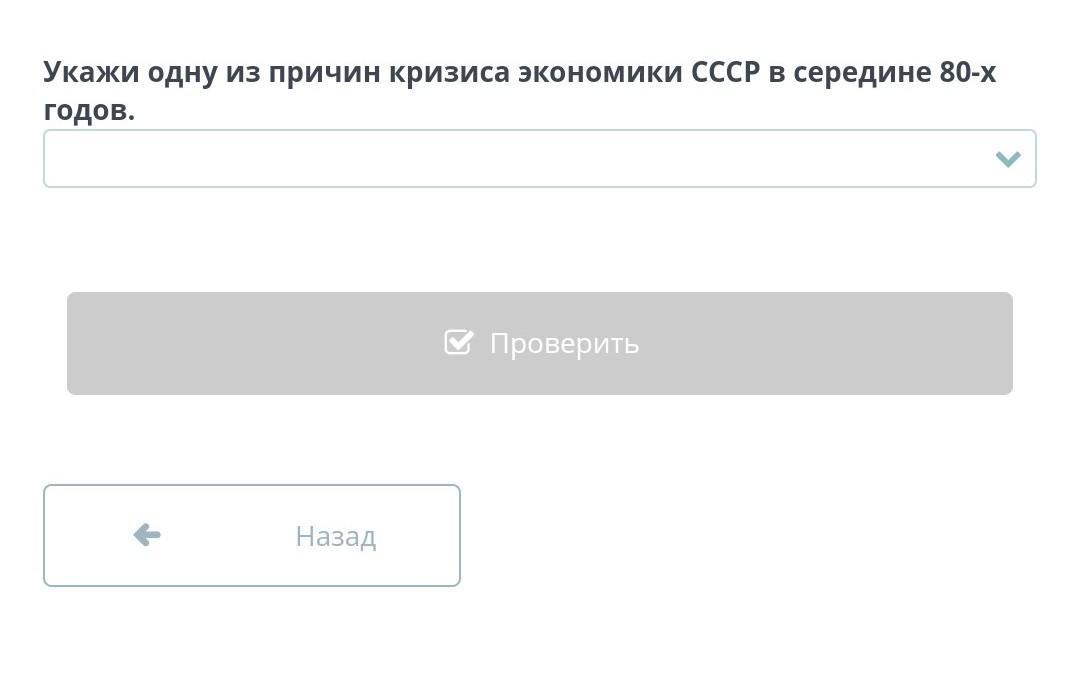Click the word годов in the question
Screen dimensions: 1080x686
[88, 111]
